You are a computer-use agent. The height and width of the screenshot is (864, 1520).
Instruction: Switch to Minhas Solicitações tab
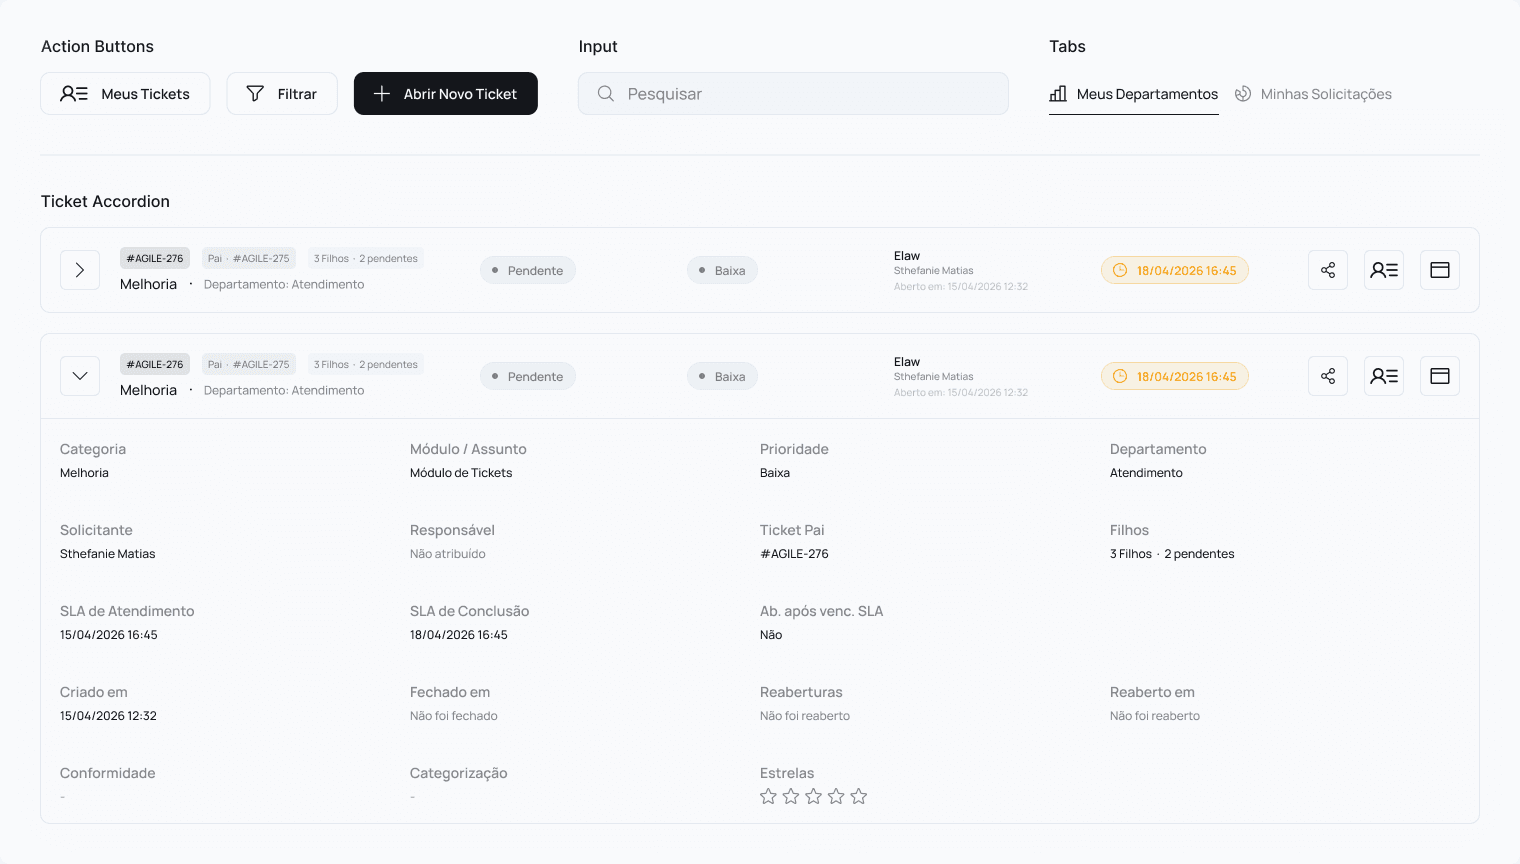click(1313, 94)
